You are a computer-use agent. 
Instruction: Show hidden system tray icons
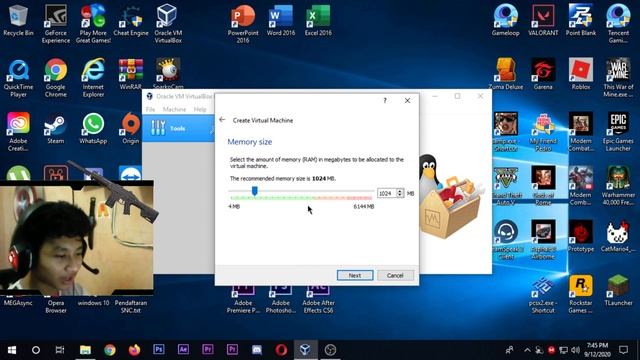click(x=527, y=350)
